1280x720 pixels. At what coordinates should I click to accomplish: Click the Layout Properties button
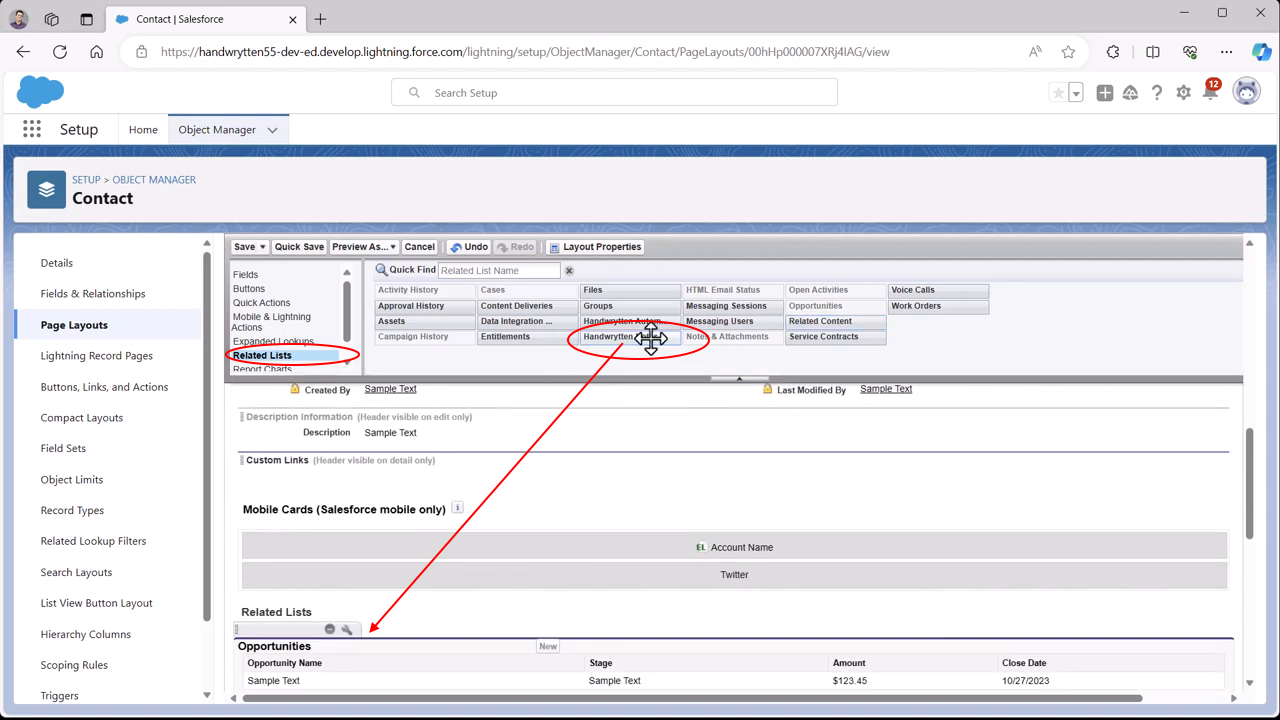click(x=595, y=247)
